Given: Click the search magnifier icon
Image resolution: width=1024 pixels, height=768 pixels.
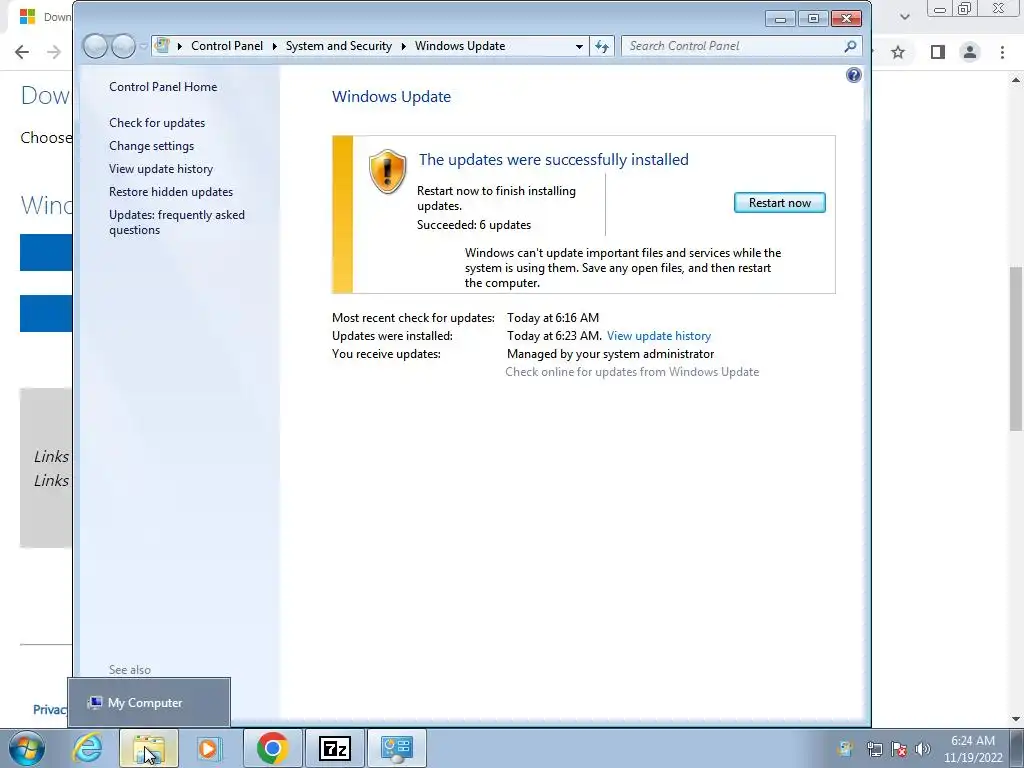Looking at the screenshot, I should [x=850, y=46].
